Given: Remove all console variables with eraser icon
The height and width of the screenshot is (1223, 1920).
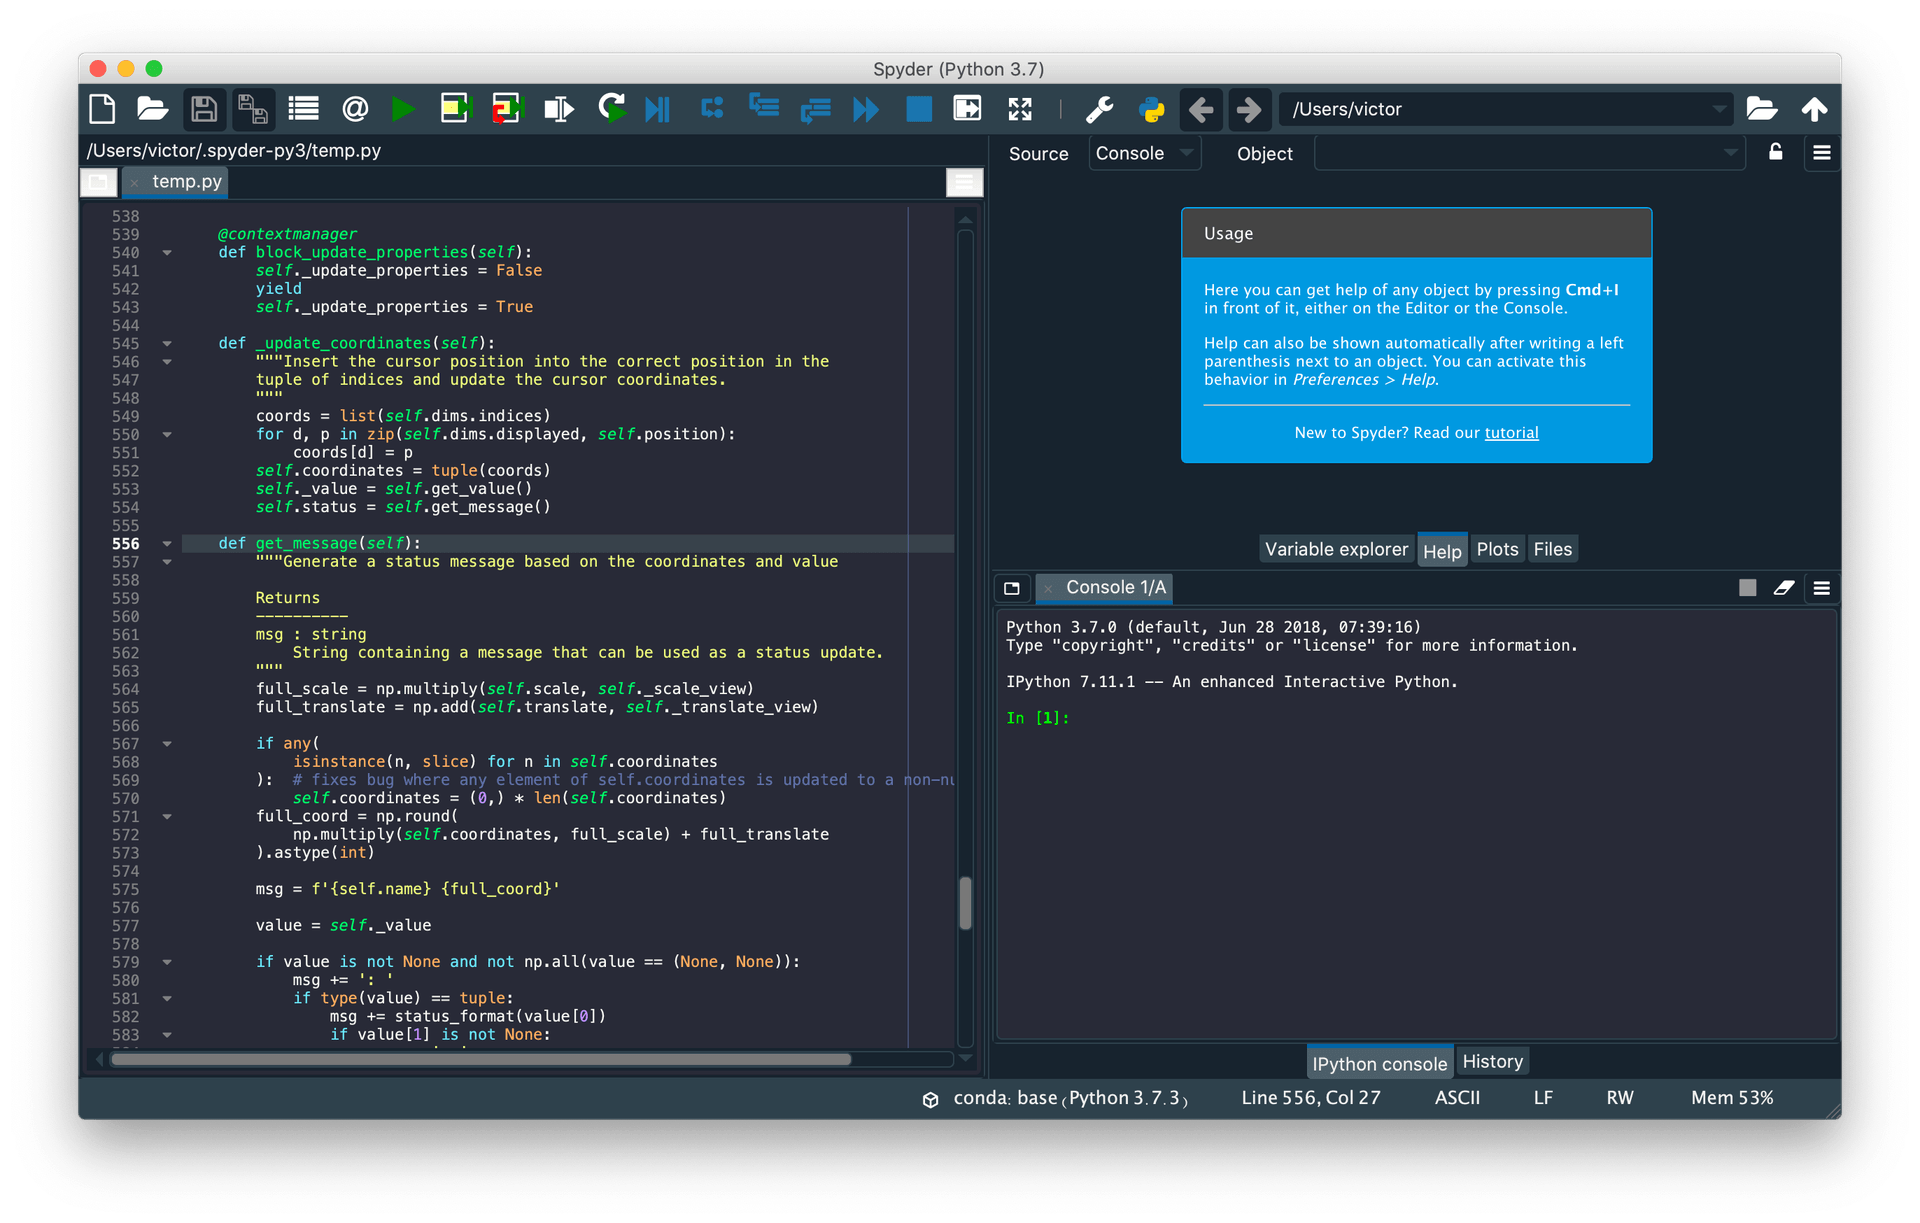Looking at the screenshot, I should click(1785, 588).
